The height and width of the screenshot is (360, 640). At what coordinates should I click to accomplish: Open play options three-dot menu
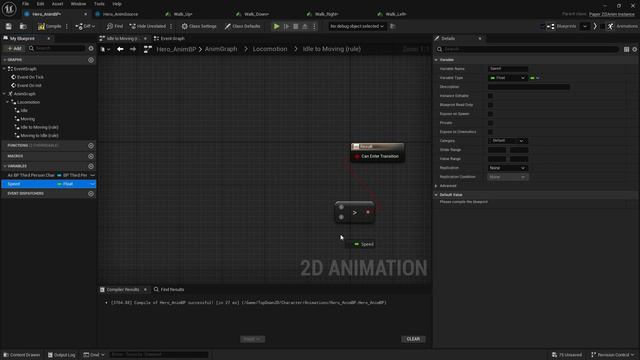pos(314,26)
